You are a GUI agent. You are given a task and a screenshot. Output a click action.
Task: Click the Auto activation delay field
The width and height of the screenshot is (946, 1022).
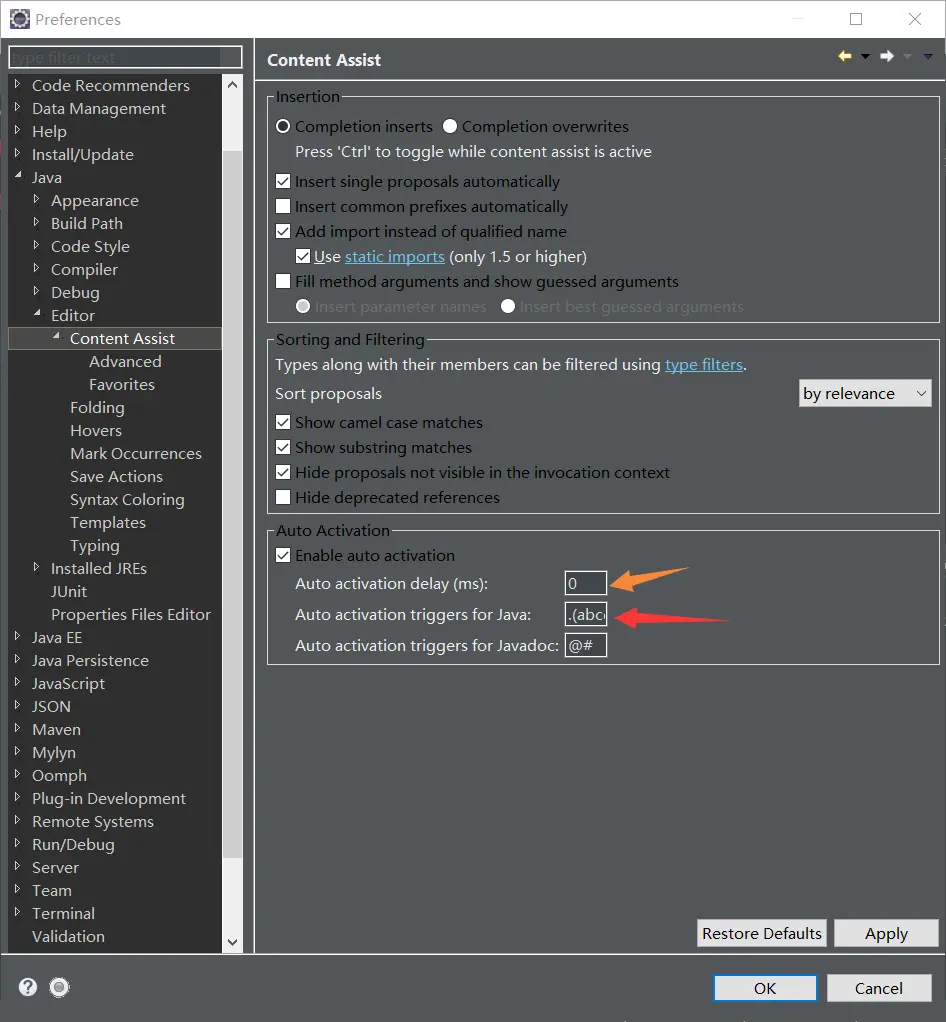click(585, 583)
